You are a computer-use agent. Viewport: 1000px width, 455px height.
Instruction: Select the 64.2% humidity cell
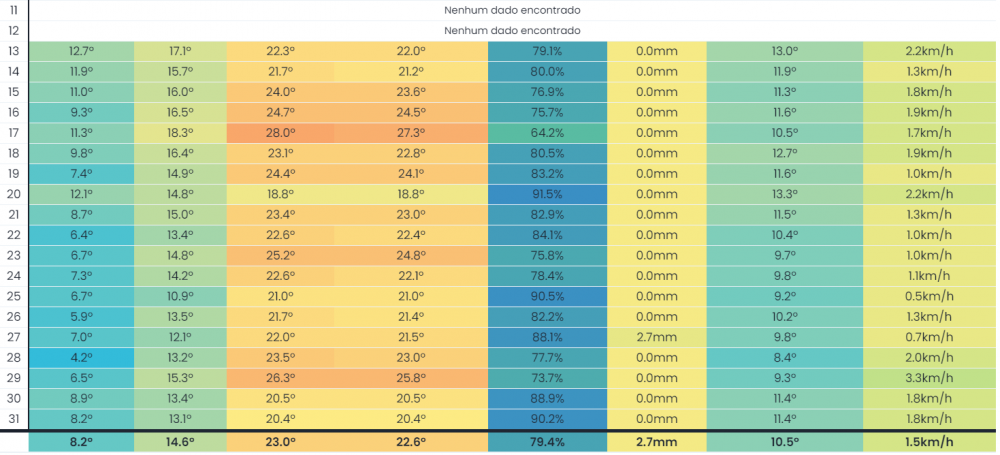547,133
